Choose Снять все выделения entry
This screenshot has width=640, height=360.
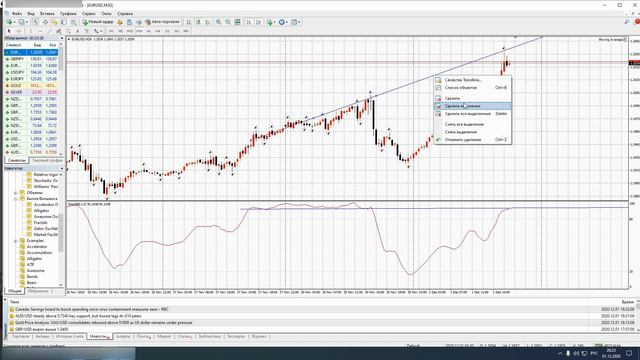click(472, 124)
